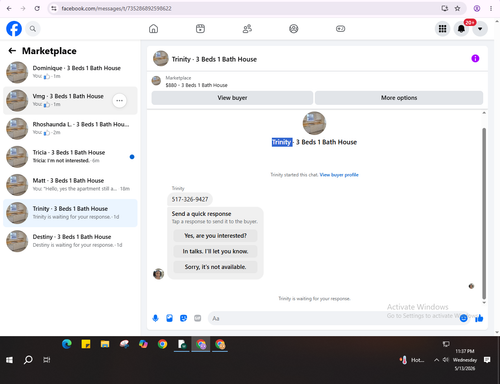
Task: Open the emoji picker in message box
Action: coord(464,318)
